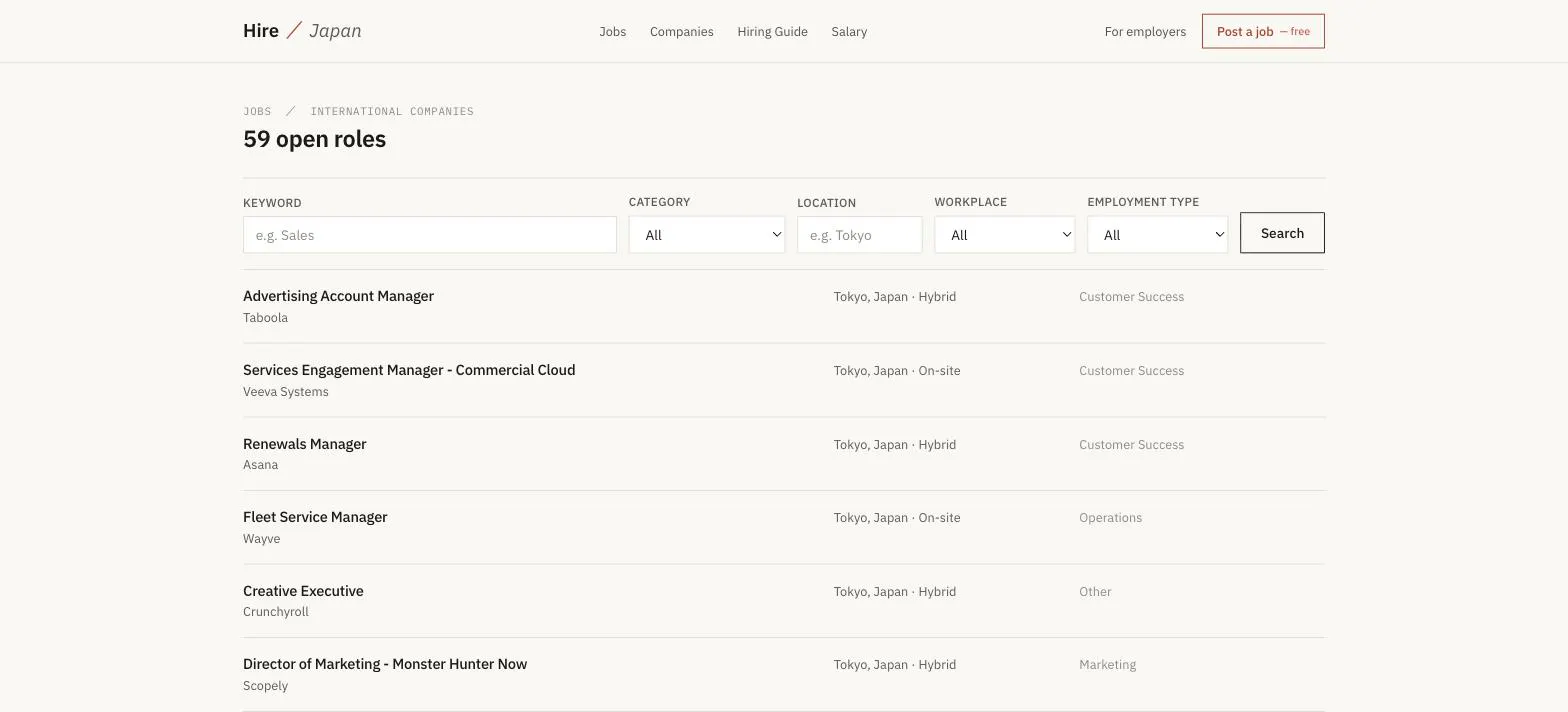Select the Wayve company name
Image resolution: width=1568 pixels, height=712 pixels.
tap(262, 539)
